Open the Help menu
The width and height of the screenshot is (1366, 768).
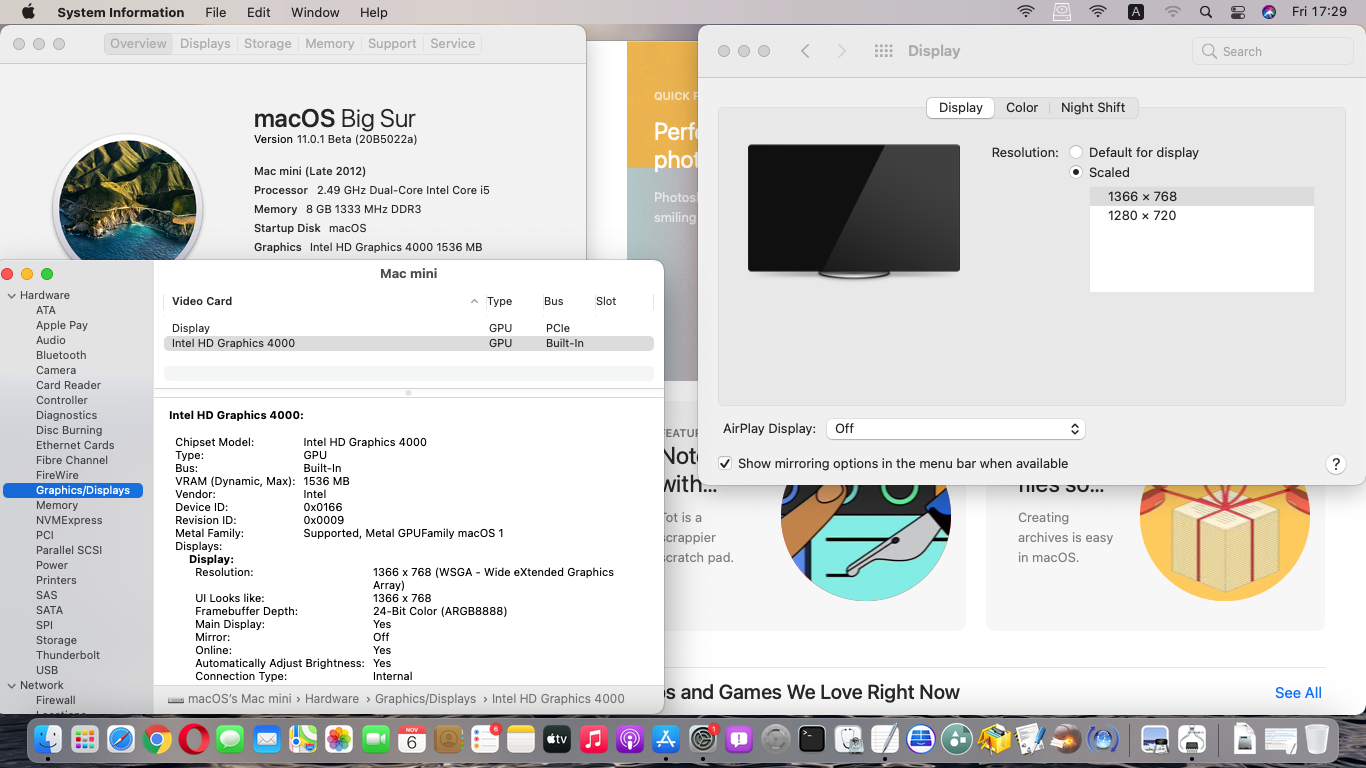[373, 12]
